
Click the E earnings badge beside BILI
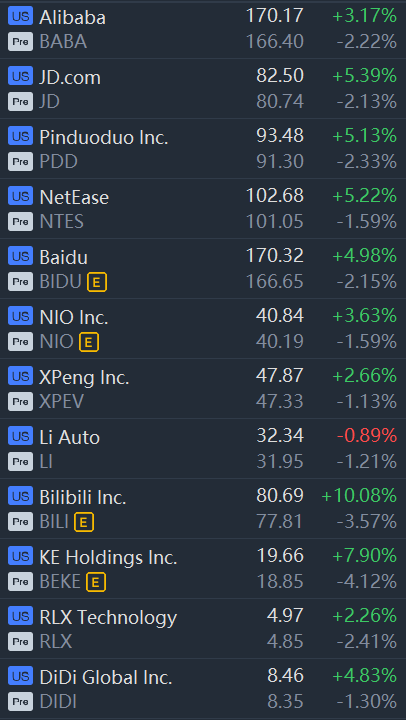[x=84, y=522]
